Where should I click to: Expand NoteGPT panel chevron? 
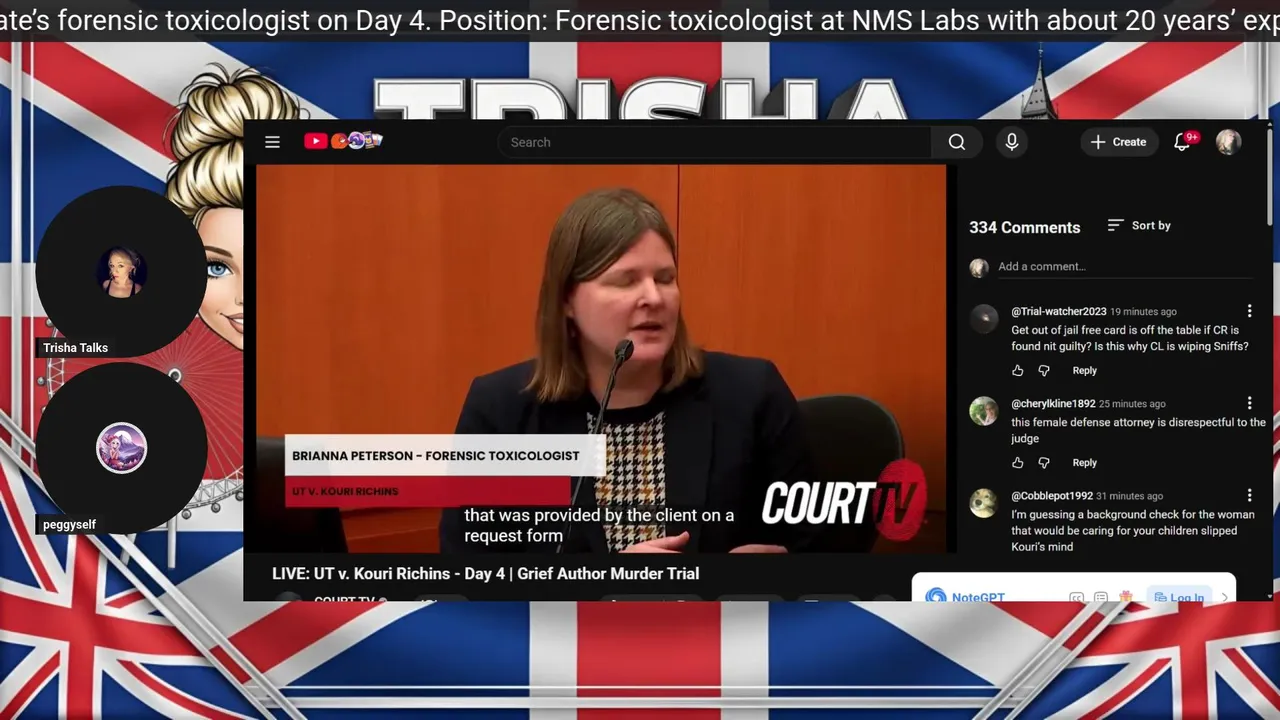click(1225, 597)
